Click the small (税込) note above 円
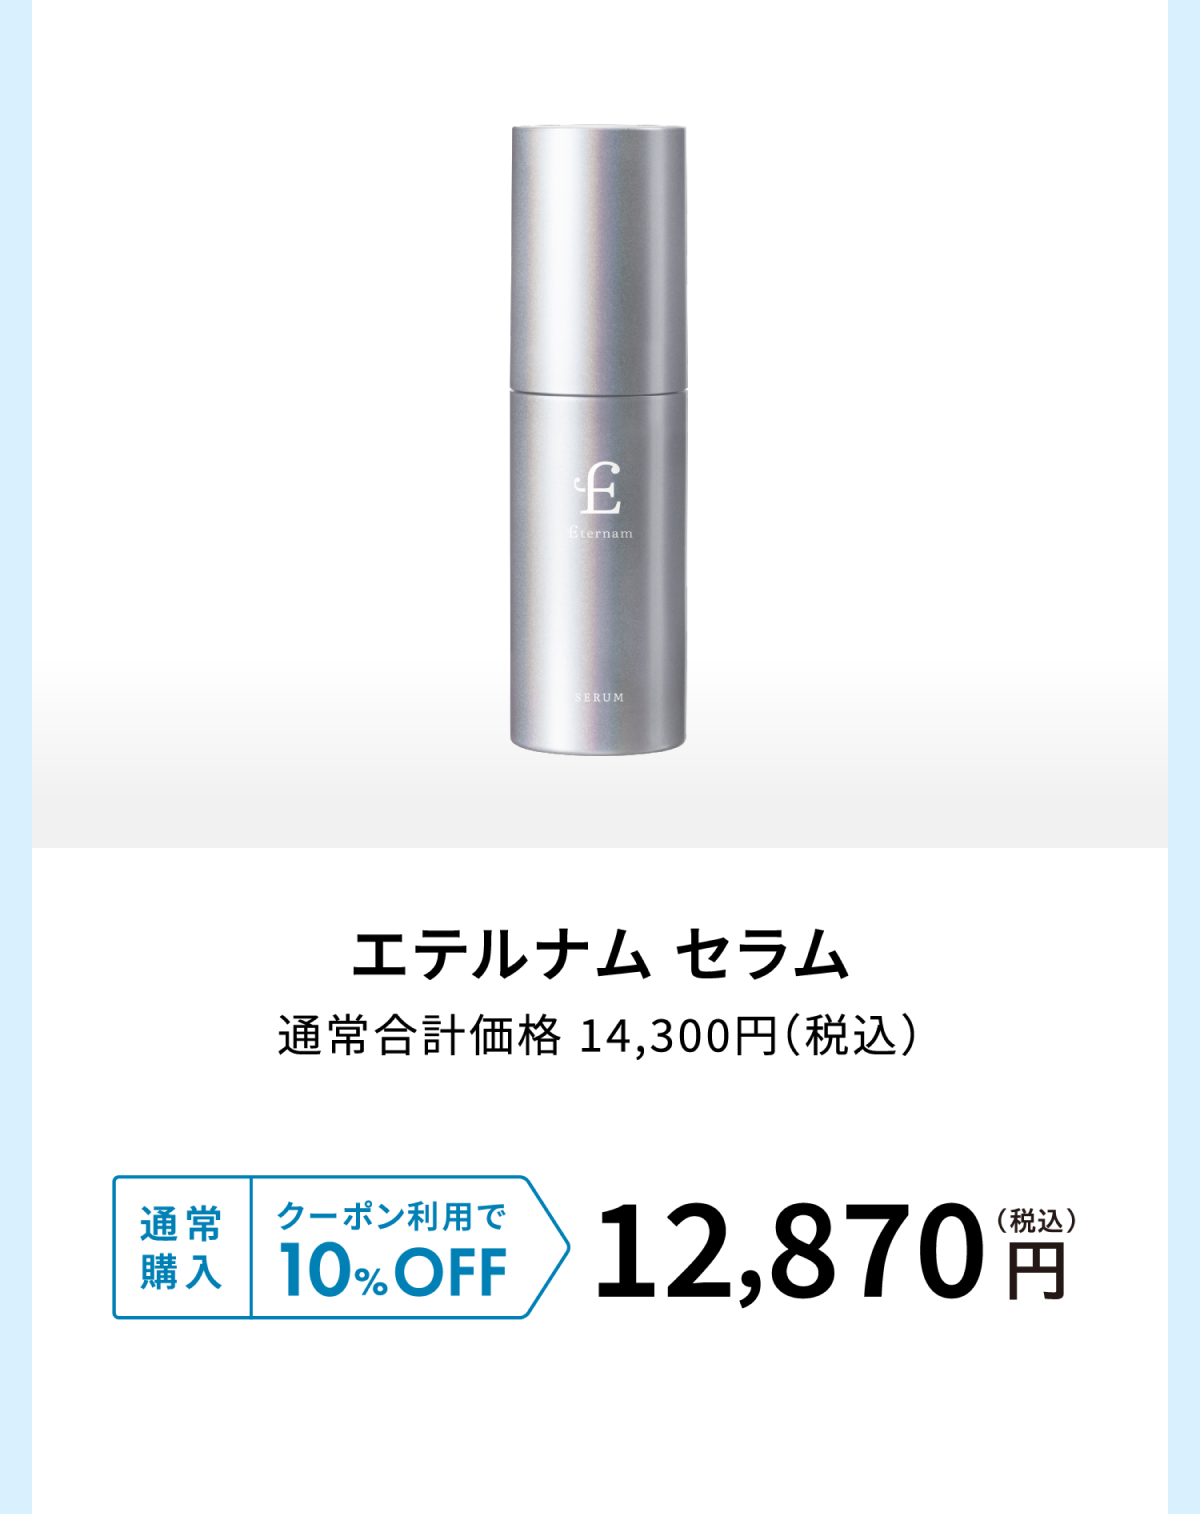The width and height of the screenshot is (1200, 1514). (x=1036, y=1221)
